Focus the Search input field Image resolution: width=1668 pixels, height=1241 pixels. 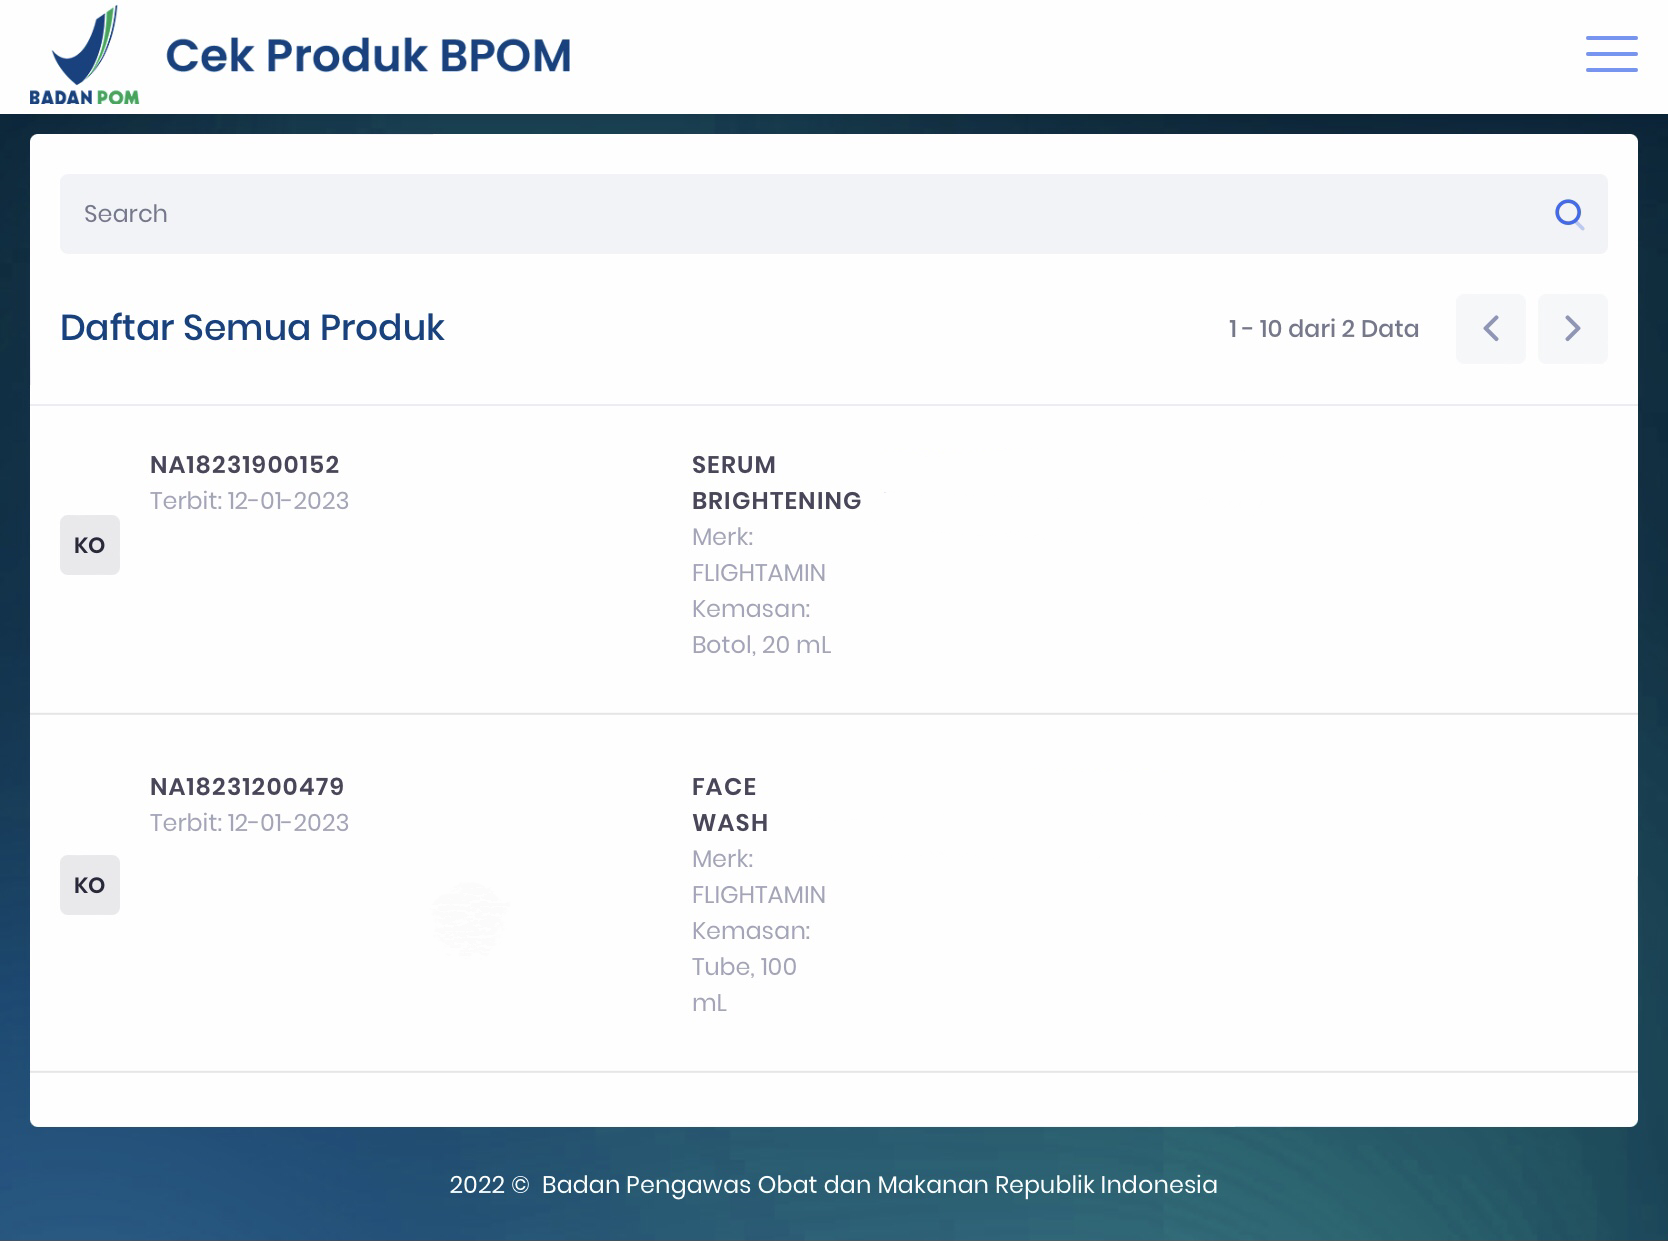pos(800,214)
